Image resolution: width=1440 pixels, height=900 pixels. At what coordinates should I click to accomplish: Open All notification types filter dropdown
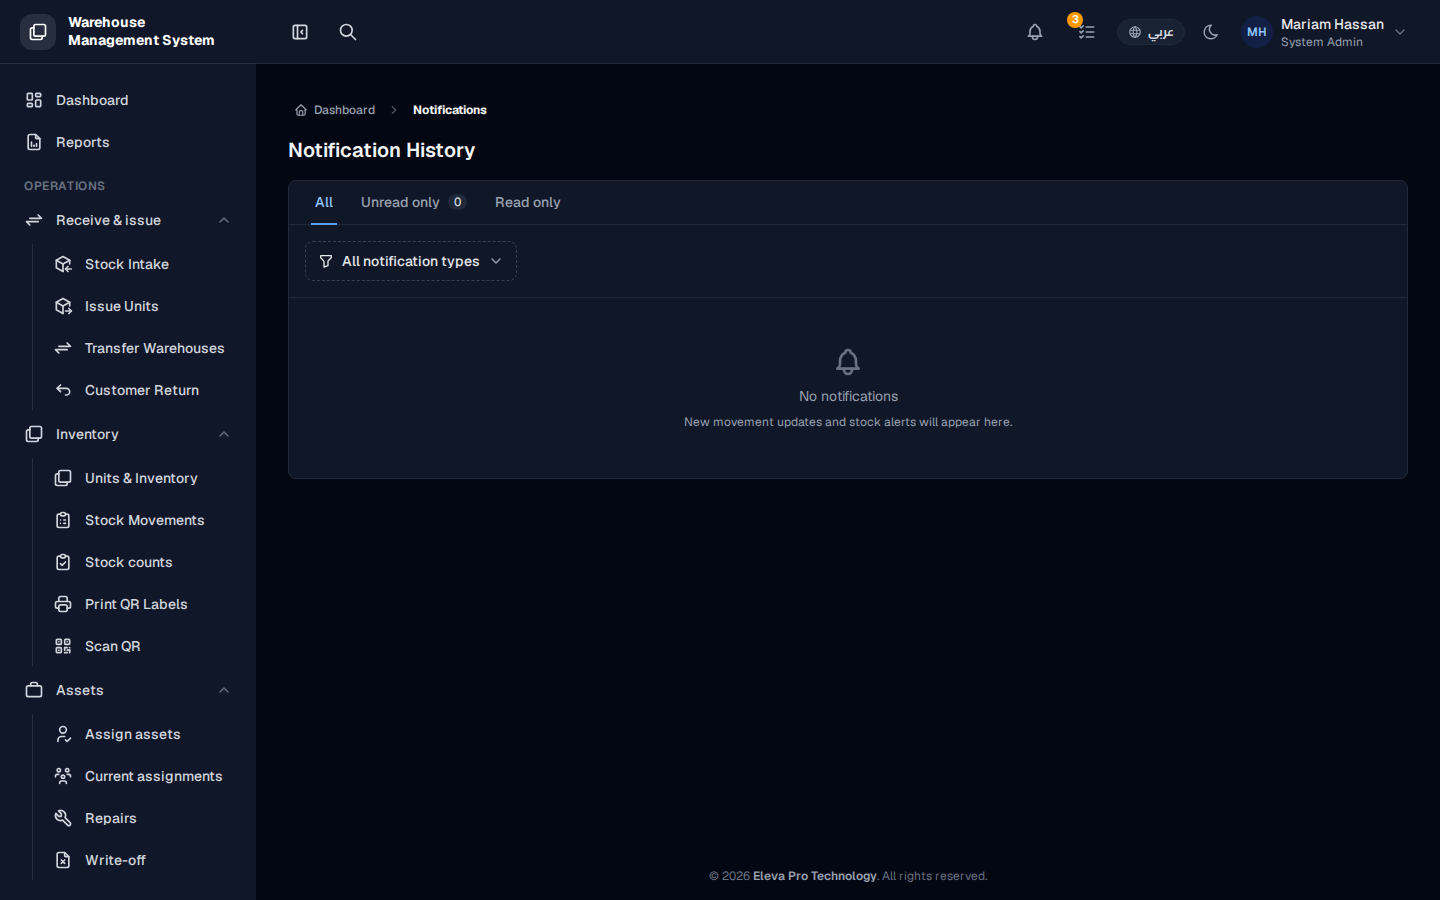[x=411, y=261]
